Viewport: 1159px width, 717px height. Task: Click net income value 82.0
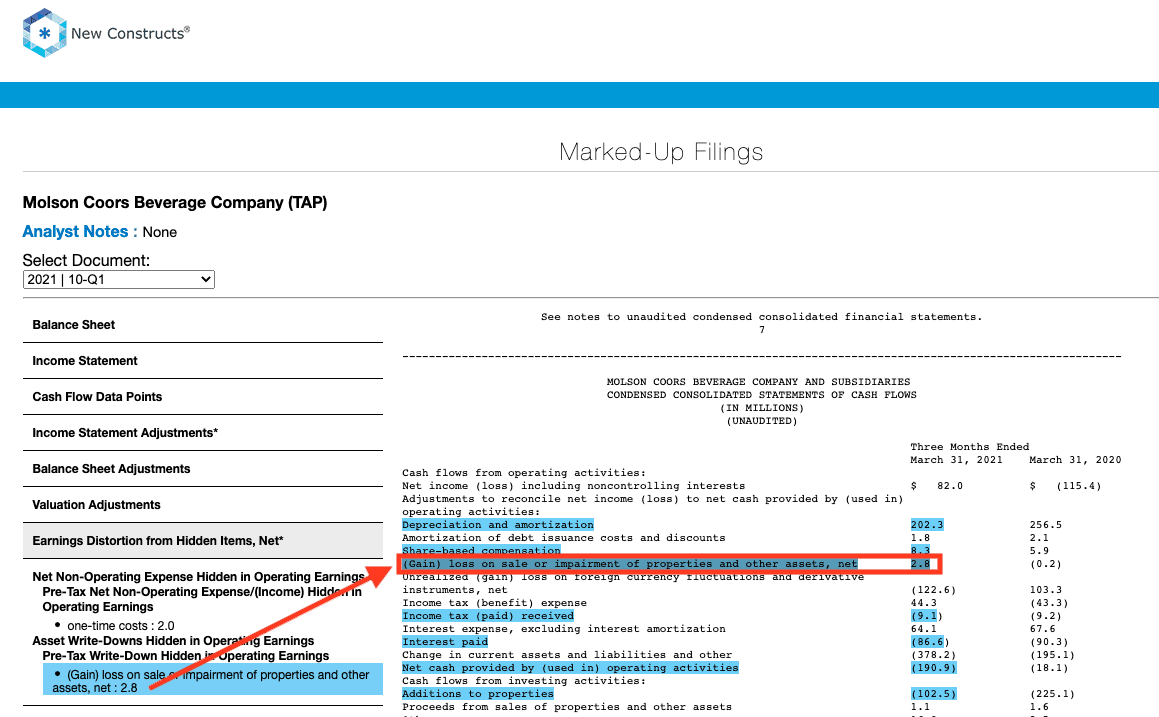coord(950,486)
